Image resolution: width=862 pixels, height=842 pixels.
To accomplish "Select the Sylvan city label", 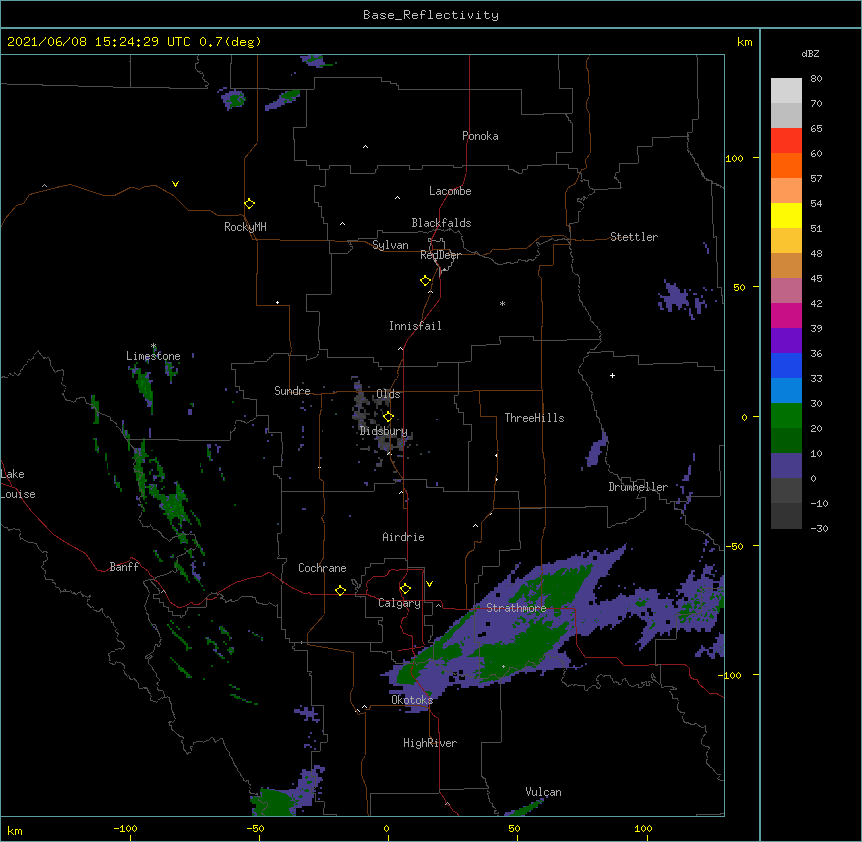I will (390, 245).
